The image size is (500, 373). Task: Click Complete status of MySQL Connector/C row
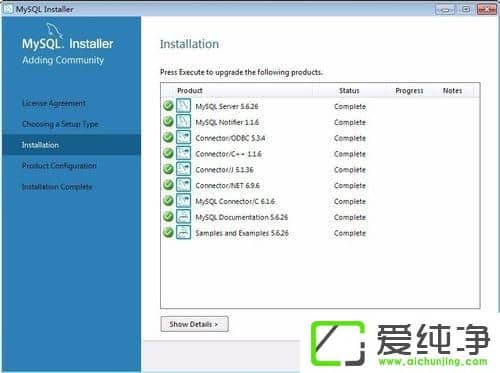pyautogui.click(x=350, y=202)
